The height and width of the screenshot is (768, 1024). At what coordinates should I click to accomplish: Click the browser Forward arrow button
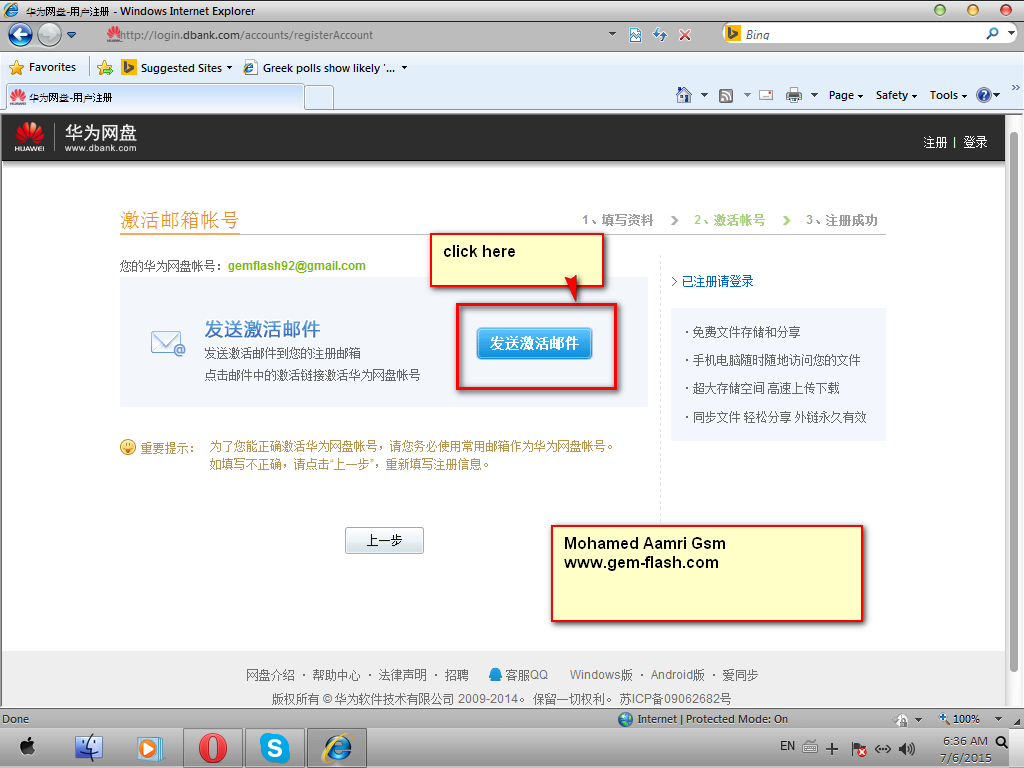50,35
